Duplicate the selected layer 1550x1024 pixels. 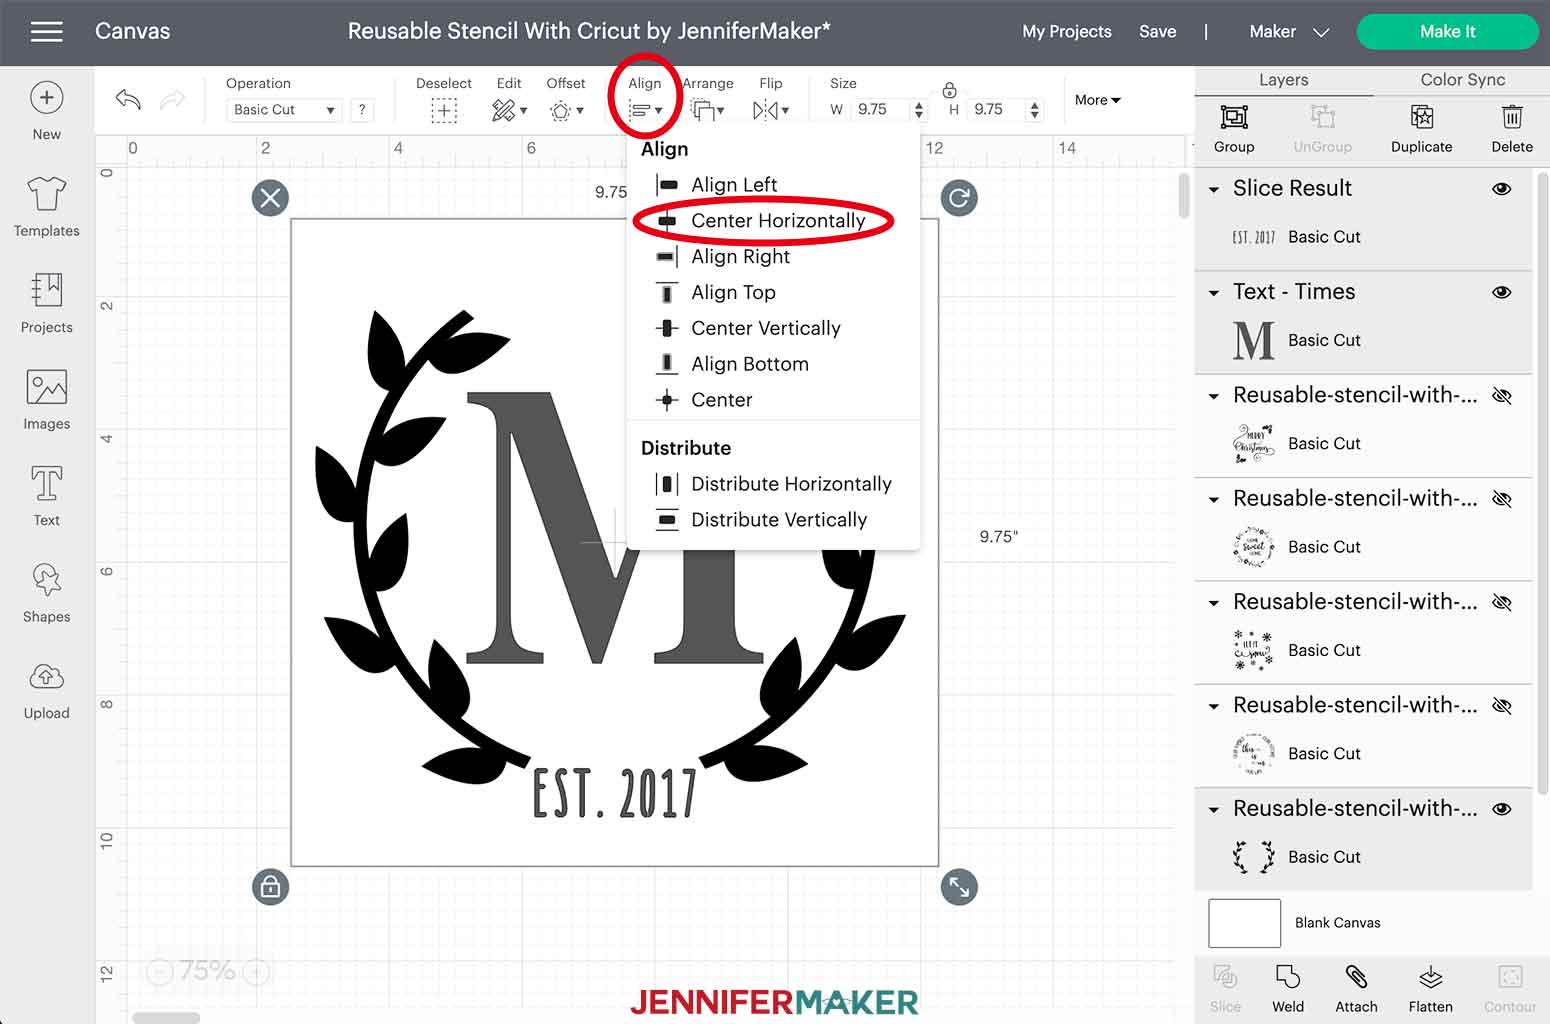pyautogui.click(x=1421, y=129)
